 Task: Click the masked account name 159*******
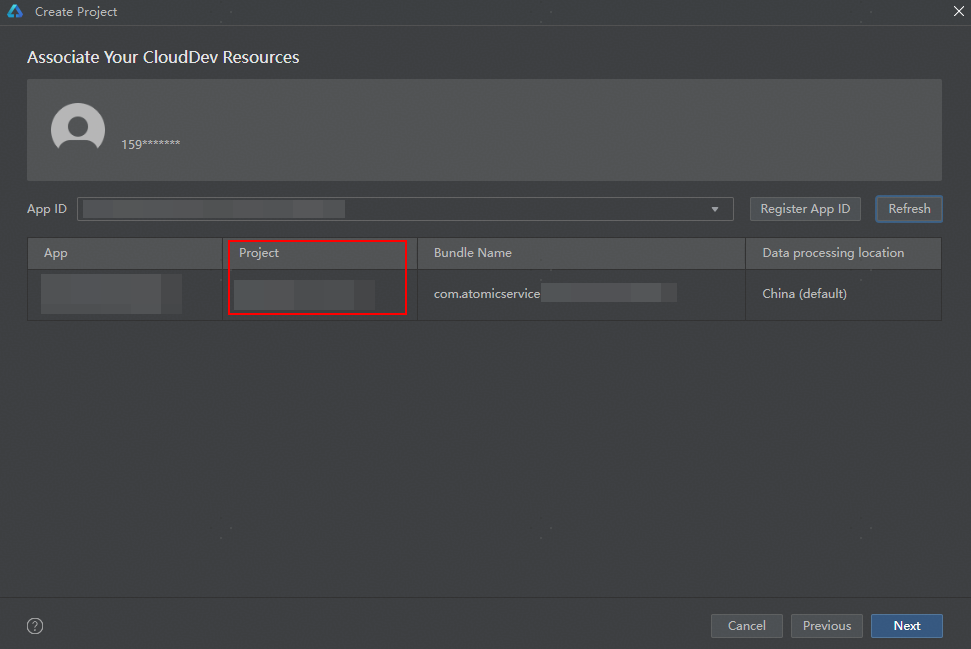pos(151,144)
